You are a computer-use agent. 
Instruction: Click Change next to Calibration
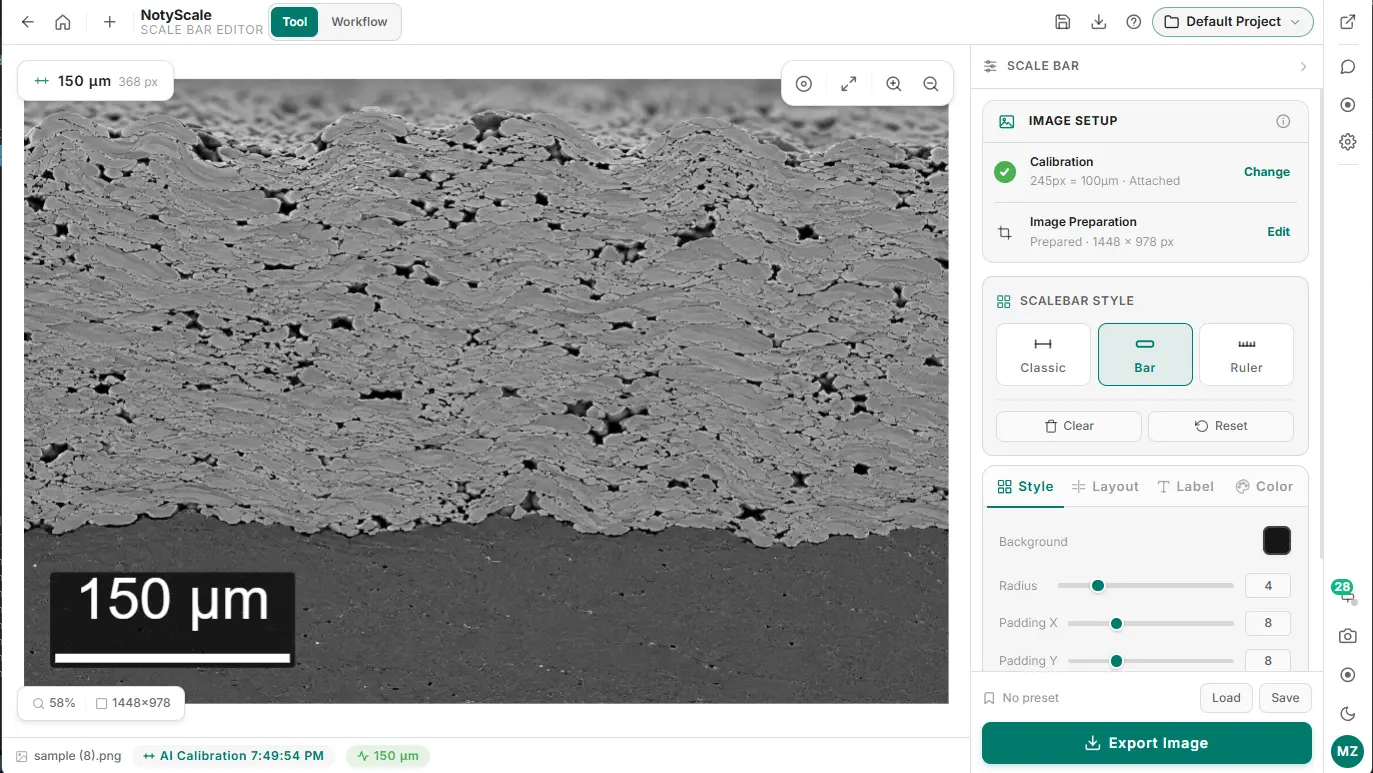(x=1267, y=172)
